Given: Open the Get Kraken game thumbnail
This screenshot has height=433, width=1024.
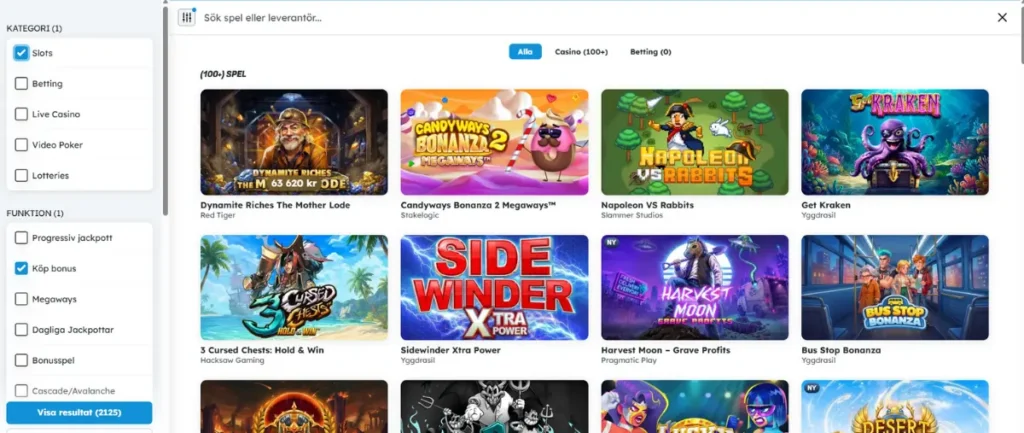Looking at the screenshot, I should click(x=895, y=142).
